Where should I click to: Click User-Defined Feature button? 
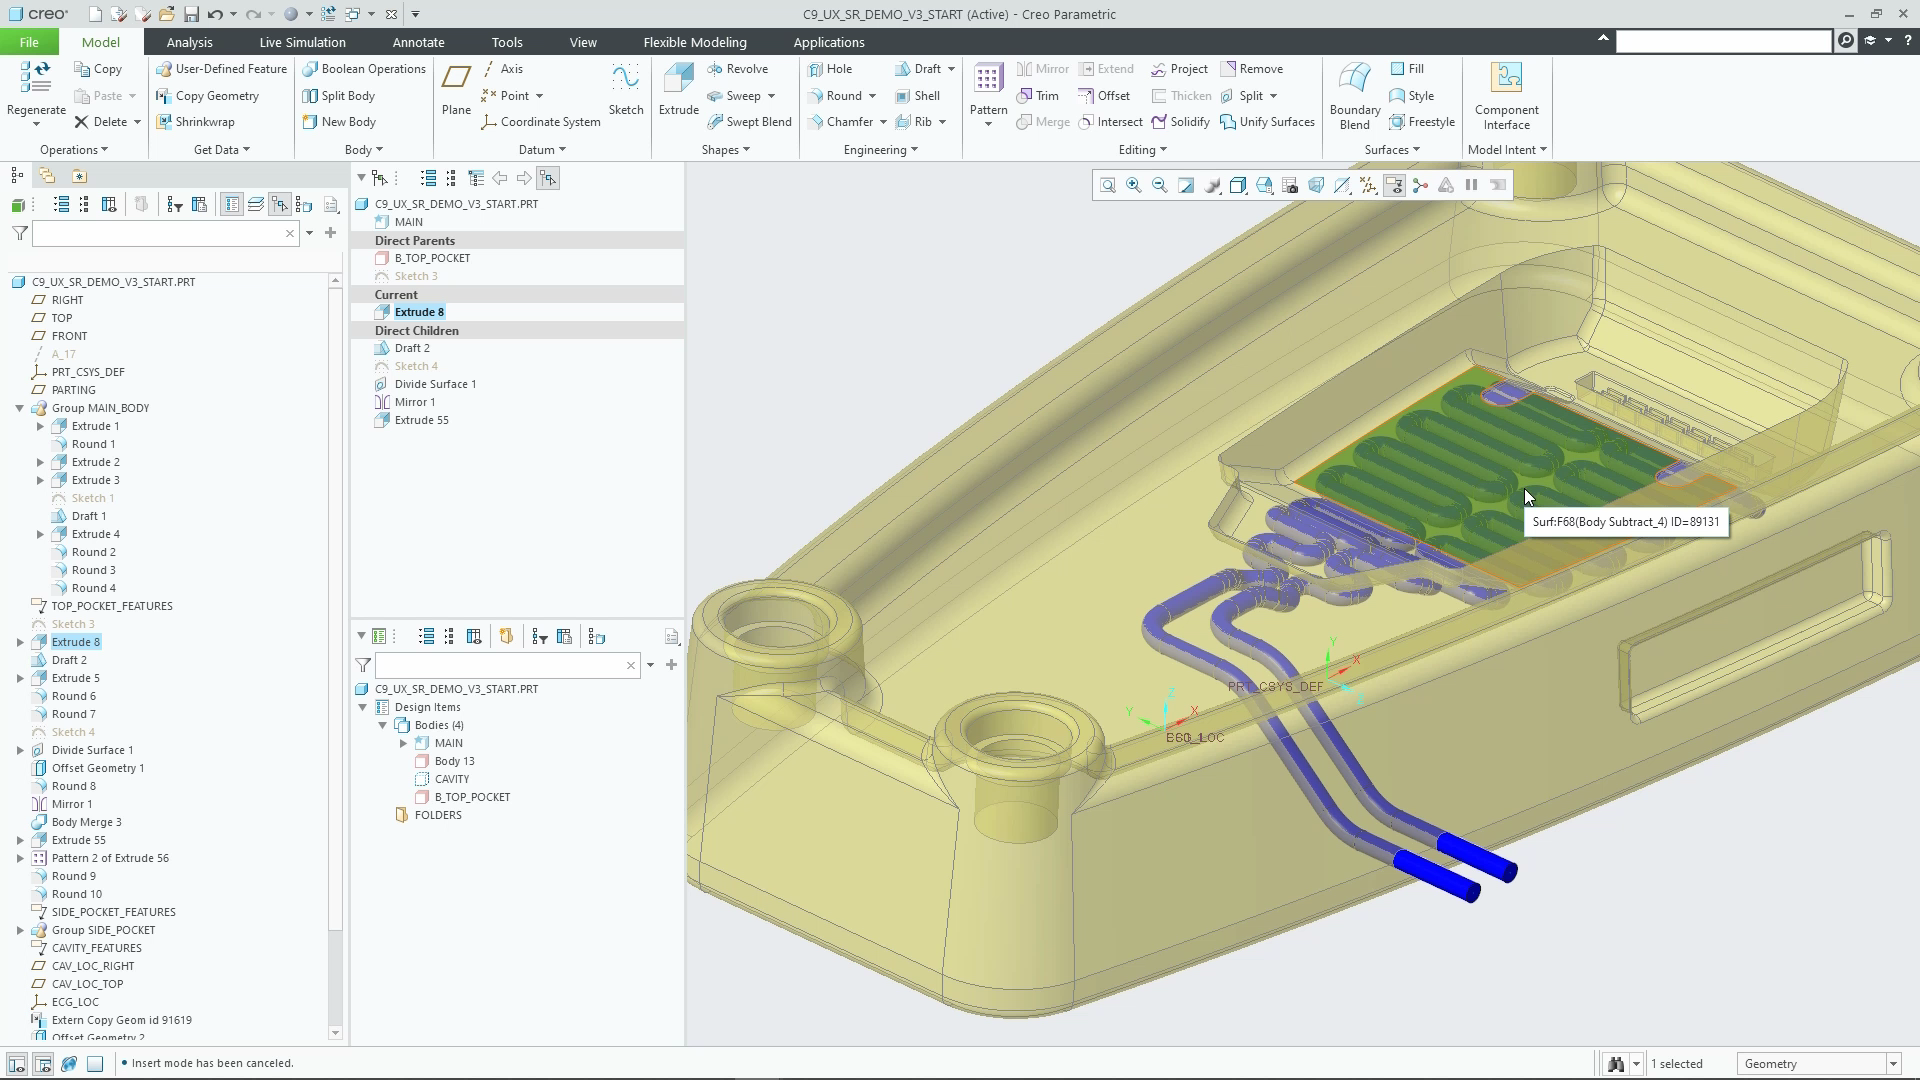(222, 69)
